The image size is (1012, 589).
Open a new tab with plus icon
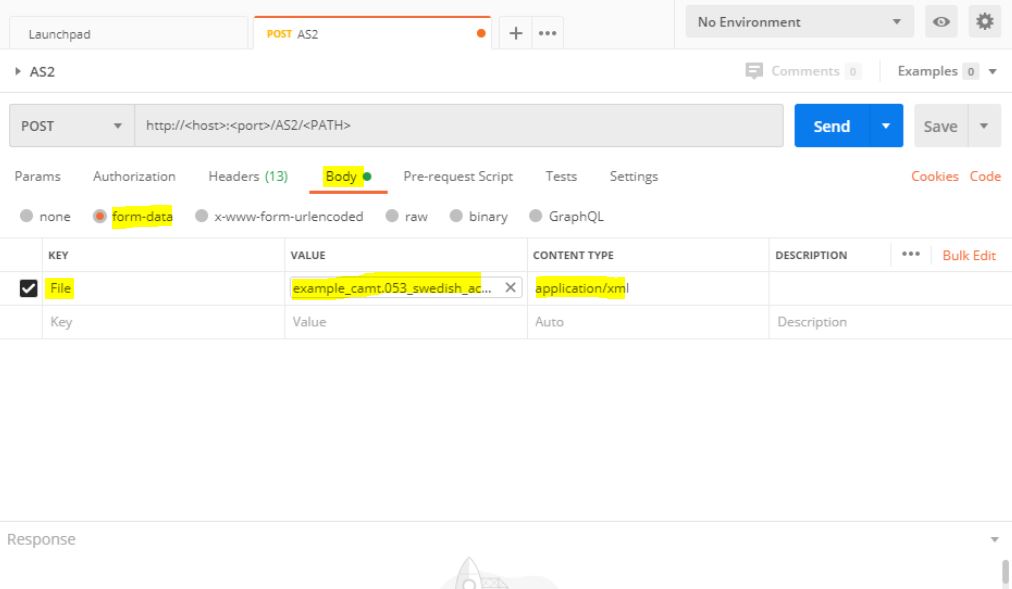click(516, 33)
